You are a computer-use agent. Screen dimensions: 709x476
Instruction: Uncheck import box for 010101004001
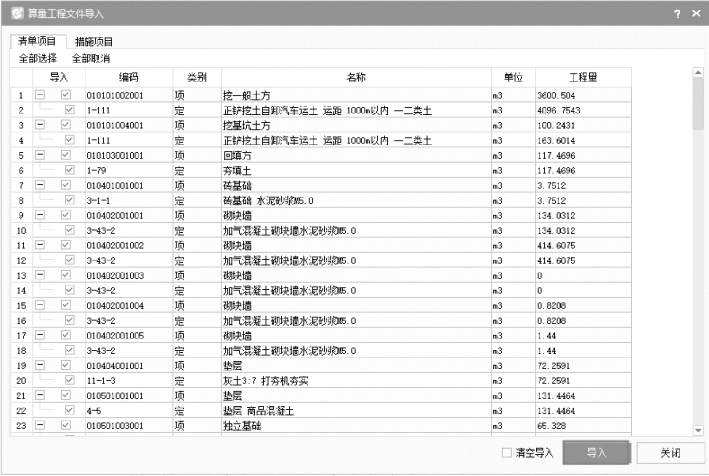point(66,125)
